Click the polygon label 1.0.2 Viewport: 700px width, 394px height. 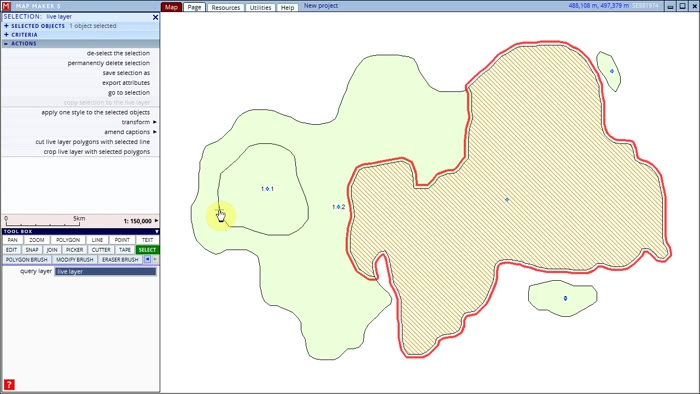pyautogui.click(x=338, y=207)
